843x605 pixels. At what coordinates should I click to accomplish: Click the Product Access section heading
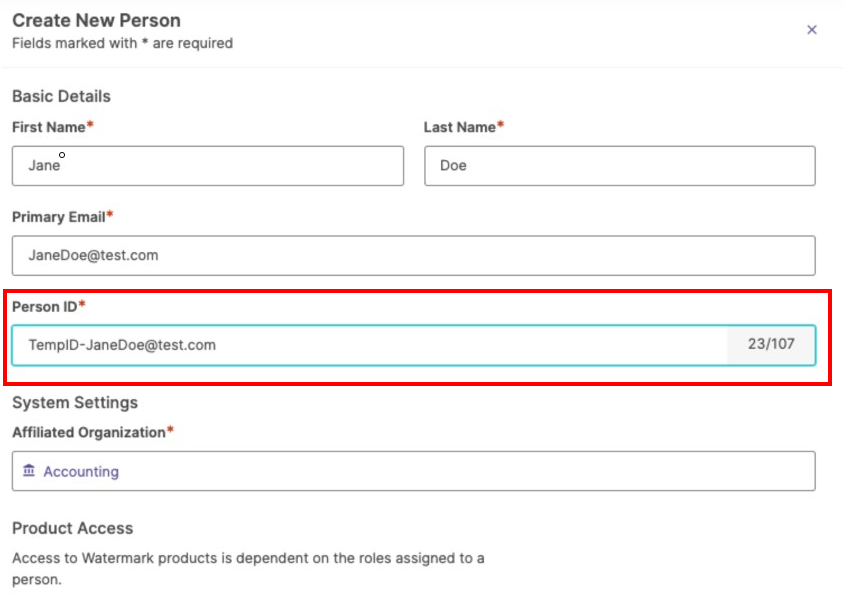click(73, 528)
